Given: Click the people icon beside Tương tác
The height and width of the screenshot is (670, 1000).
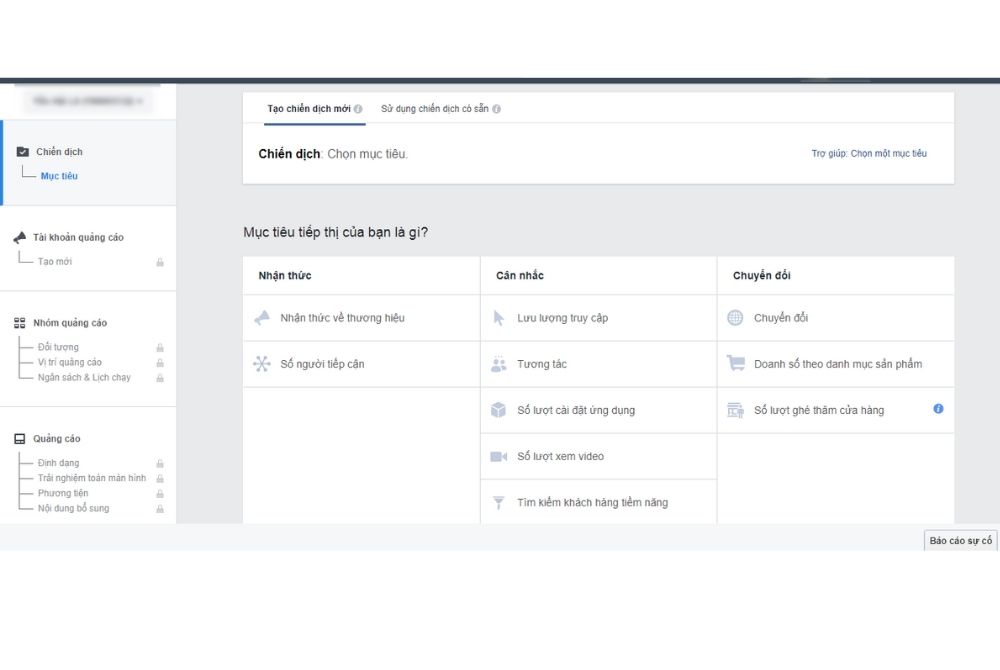Looking at the screenshot, I should [499, 364].
